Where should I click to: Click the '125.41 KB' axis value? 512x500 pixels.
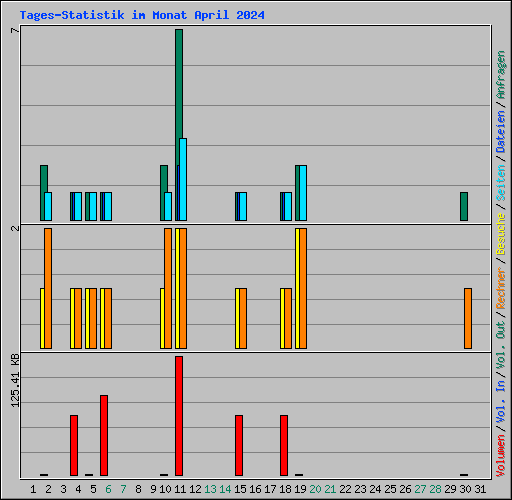tap(15, 380)
